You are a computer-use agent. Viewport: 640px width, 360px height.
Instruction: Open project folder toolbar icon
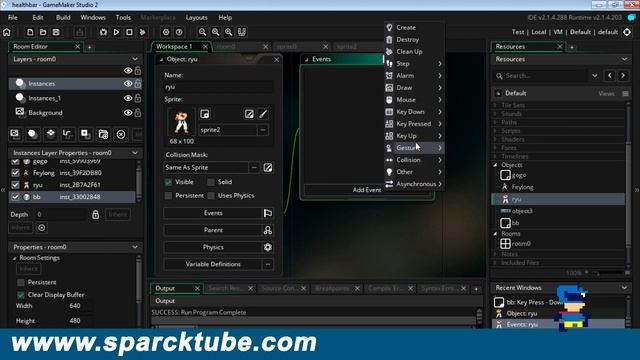click(43, 32)
